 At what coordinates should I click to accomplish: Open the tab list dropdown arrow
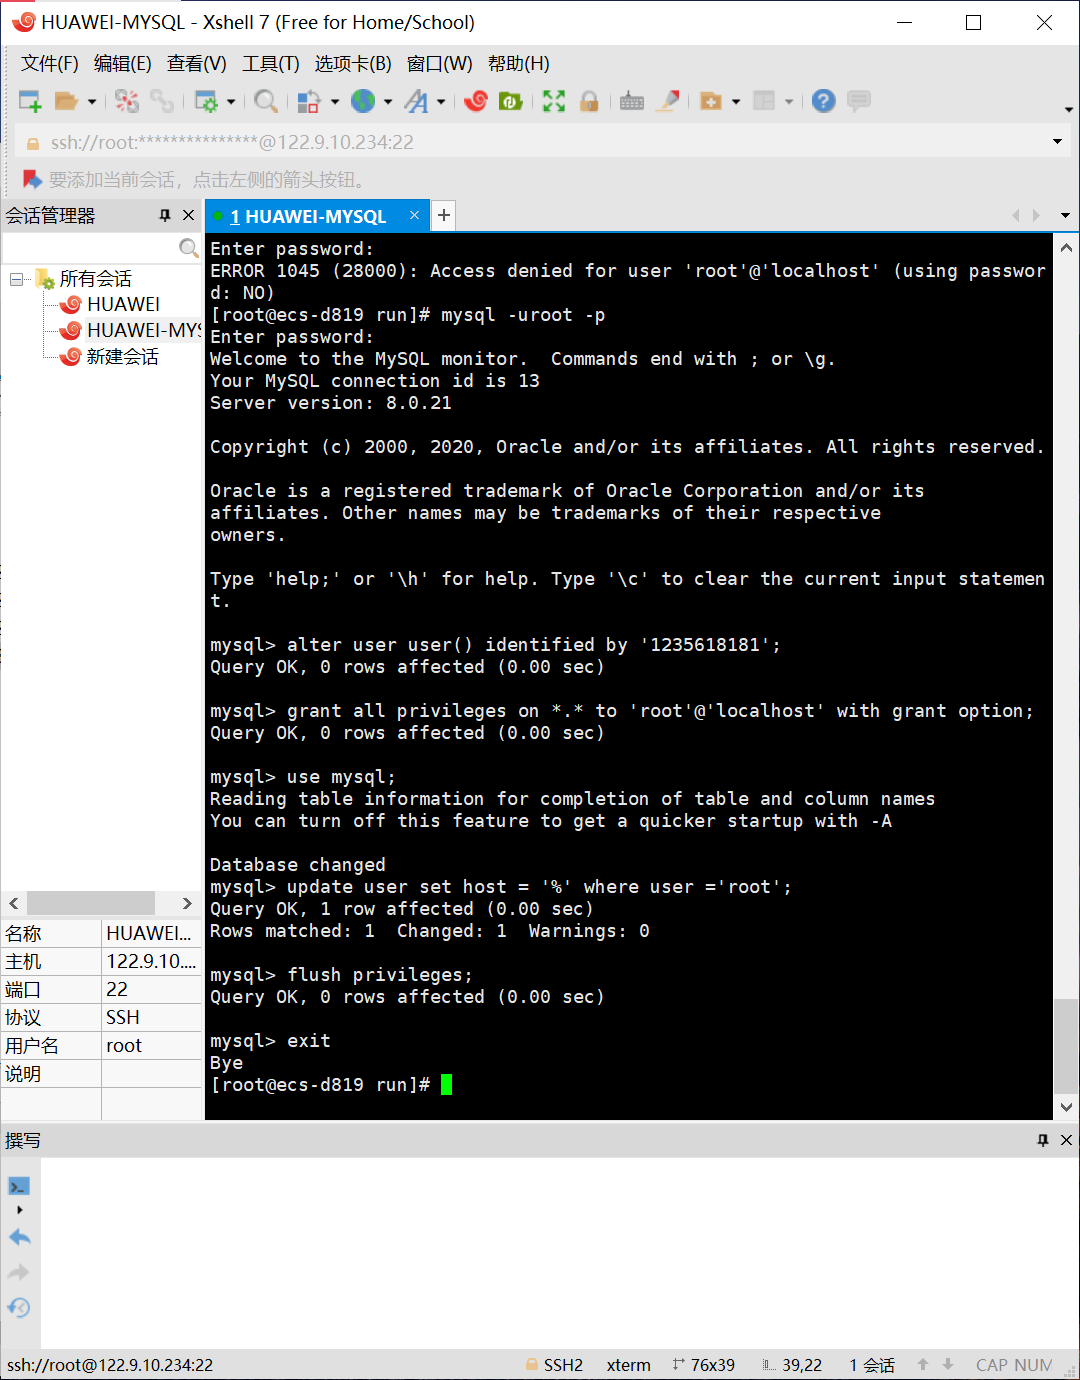[1065, 215]
